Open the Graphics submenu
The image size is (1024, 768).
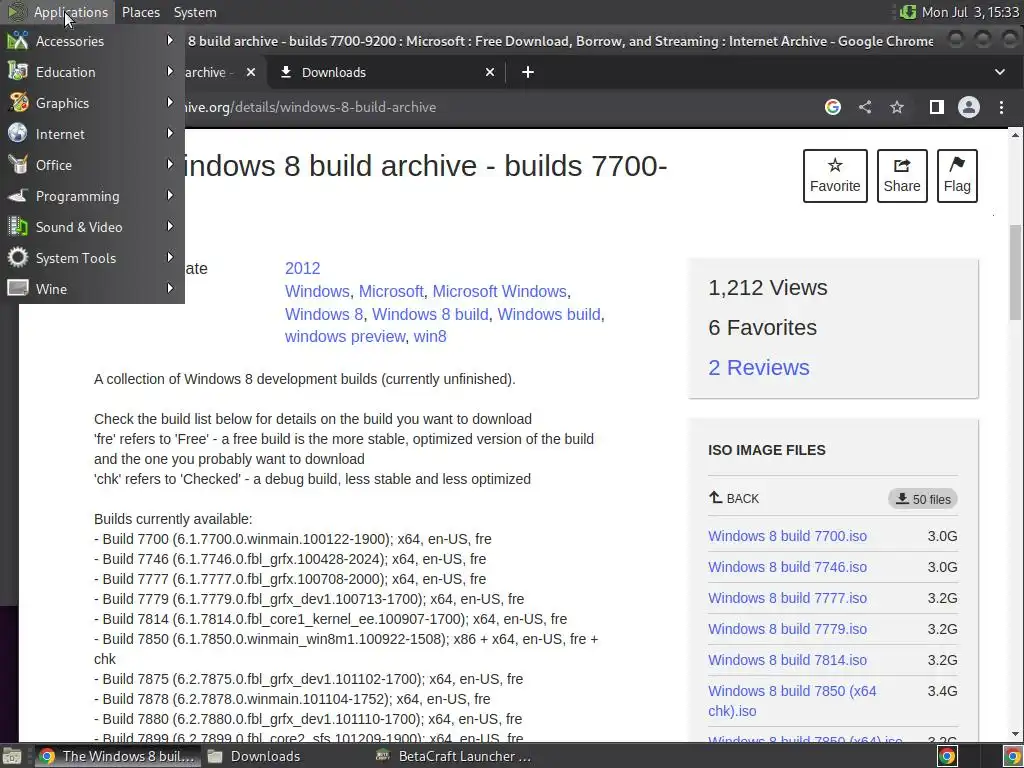point(92,103)
